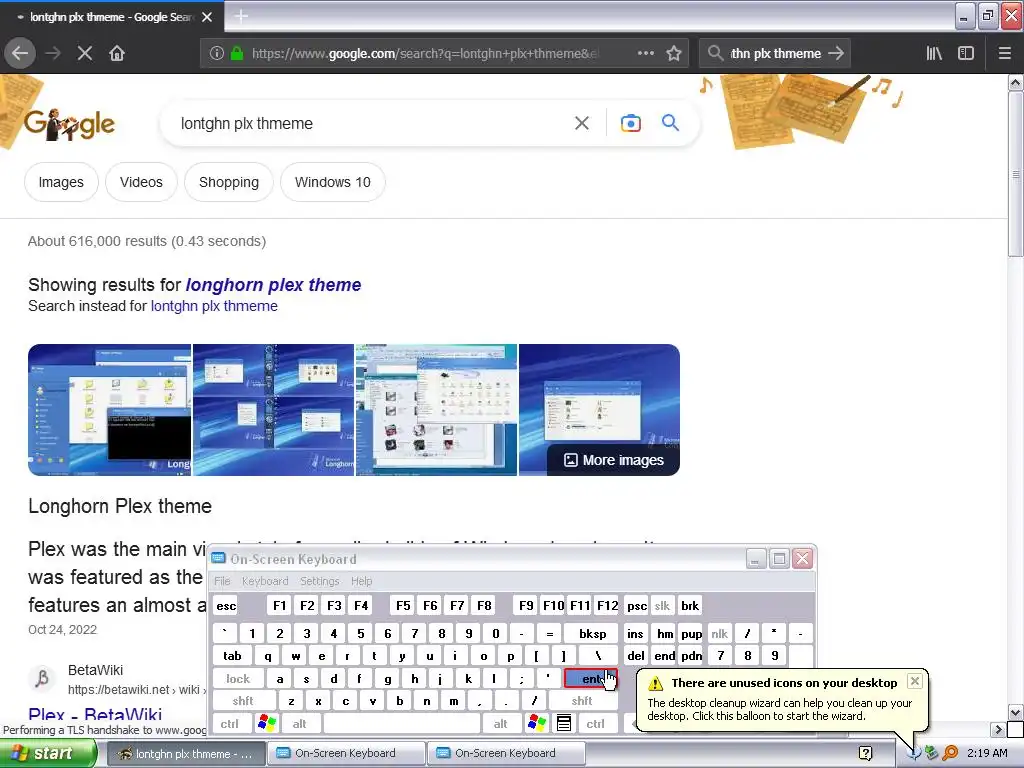1024x768 pixels.
Task: Click the help question mark tray icon
Action: (x=865, y=754)
